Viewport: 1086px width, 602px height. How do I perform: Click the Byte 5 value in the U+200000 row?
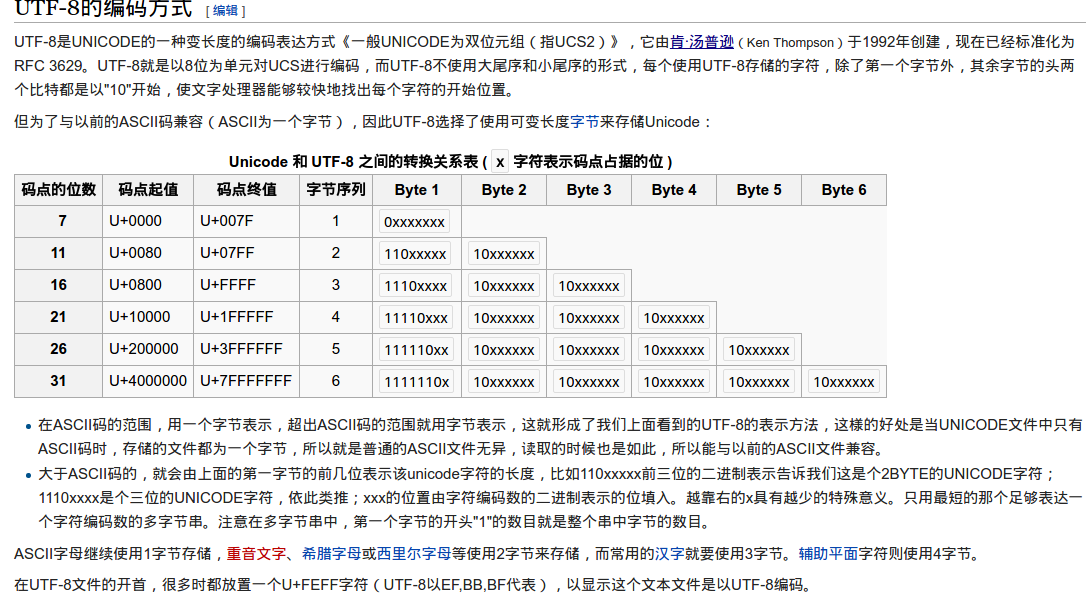point(758,350)
